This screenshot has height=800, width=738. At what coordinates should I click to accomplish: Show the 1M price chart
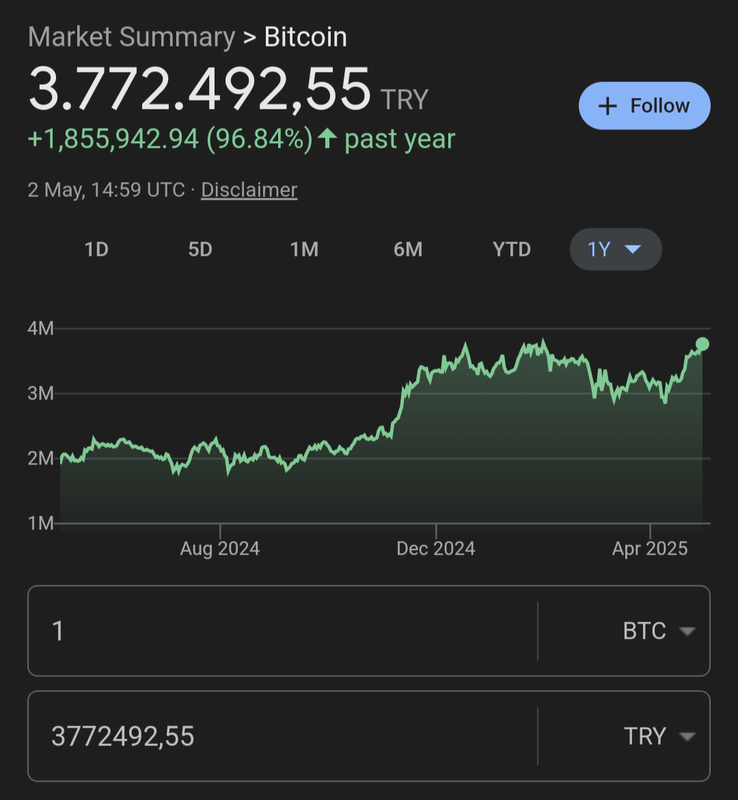point(304,249)
